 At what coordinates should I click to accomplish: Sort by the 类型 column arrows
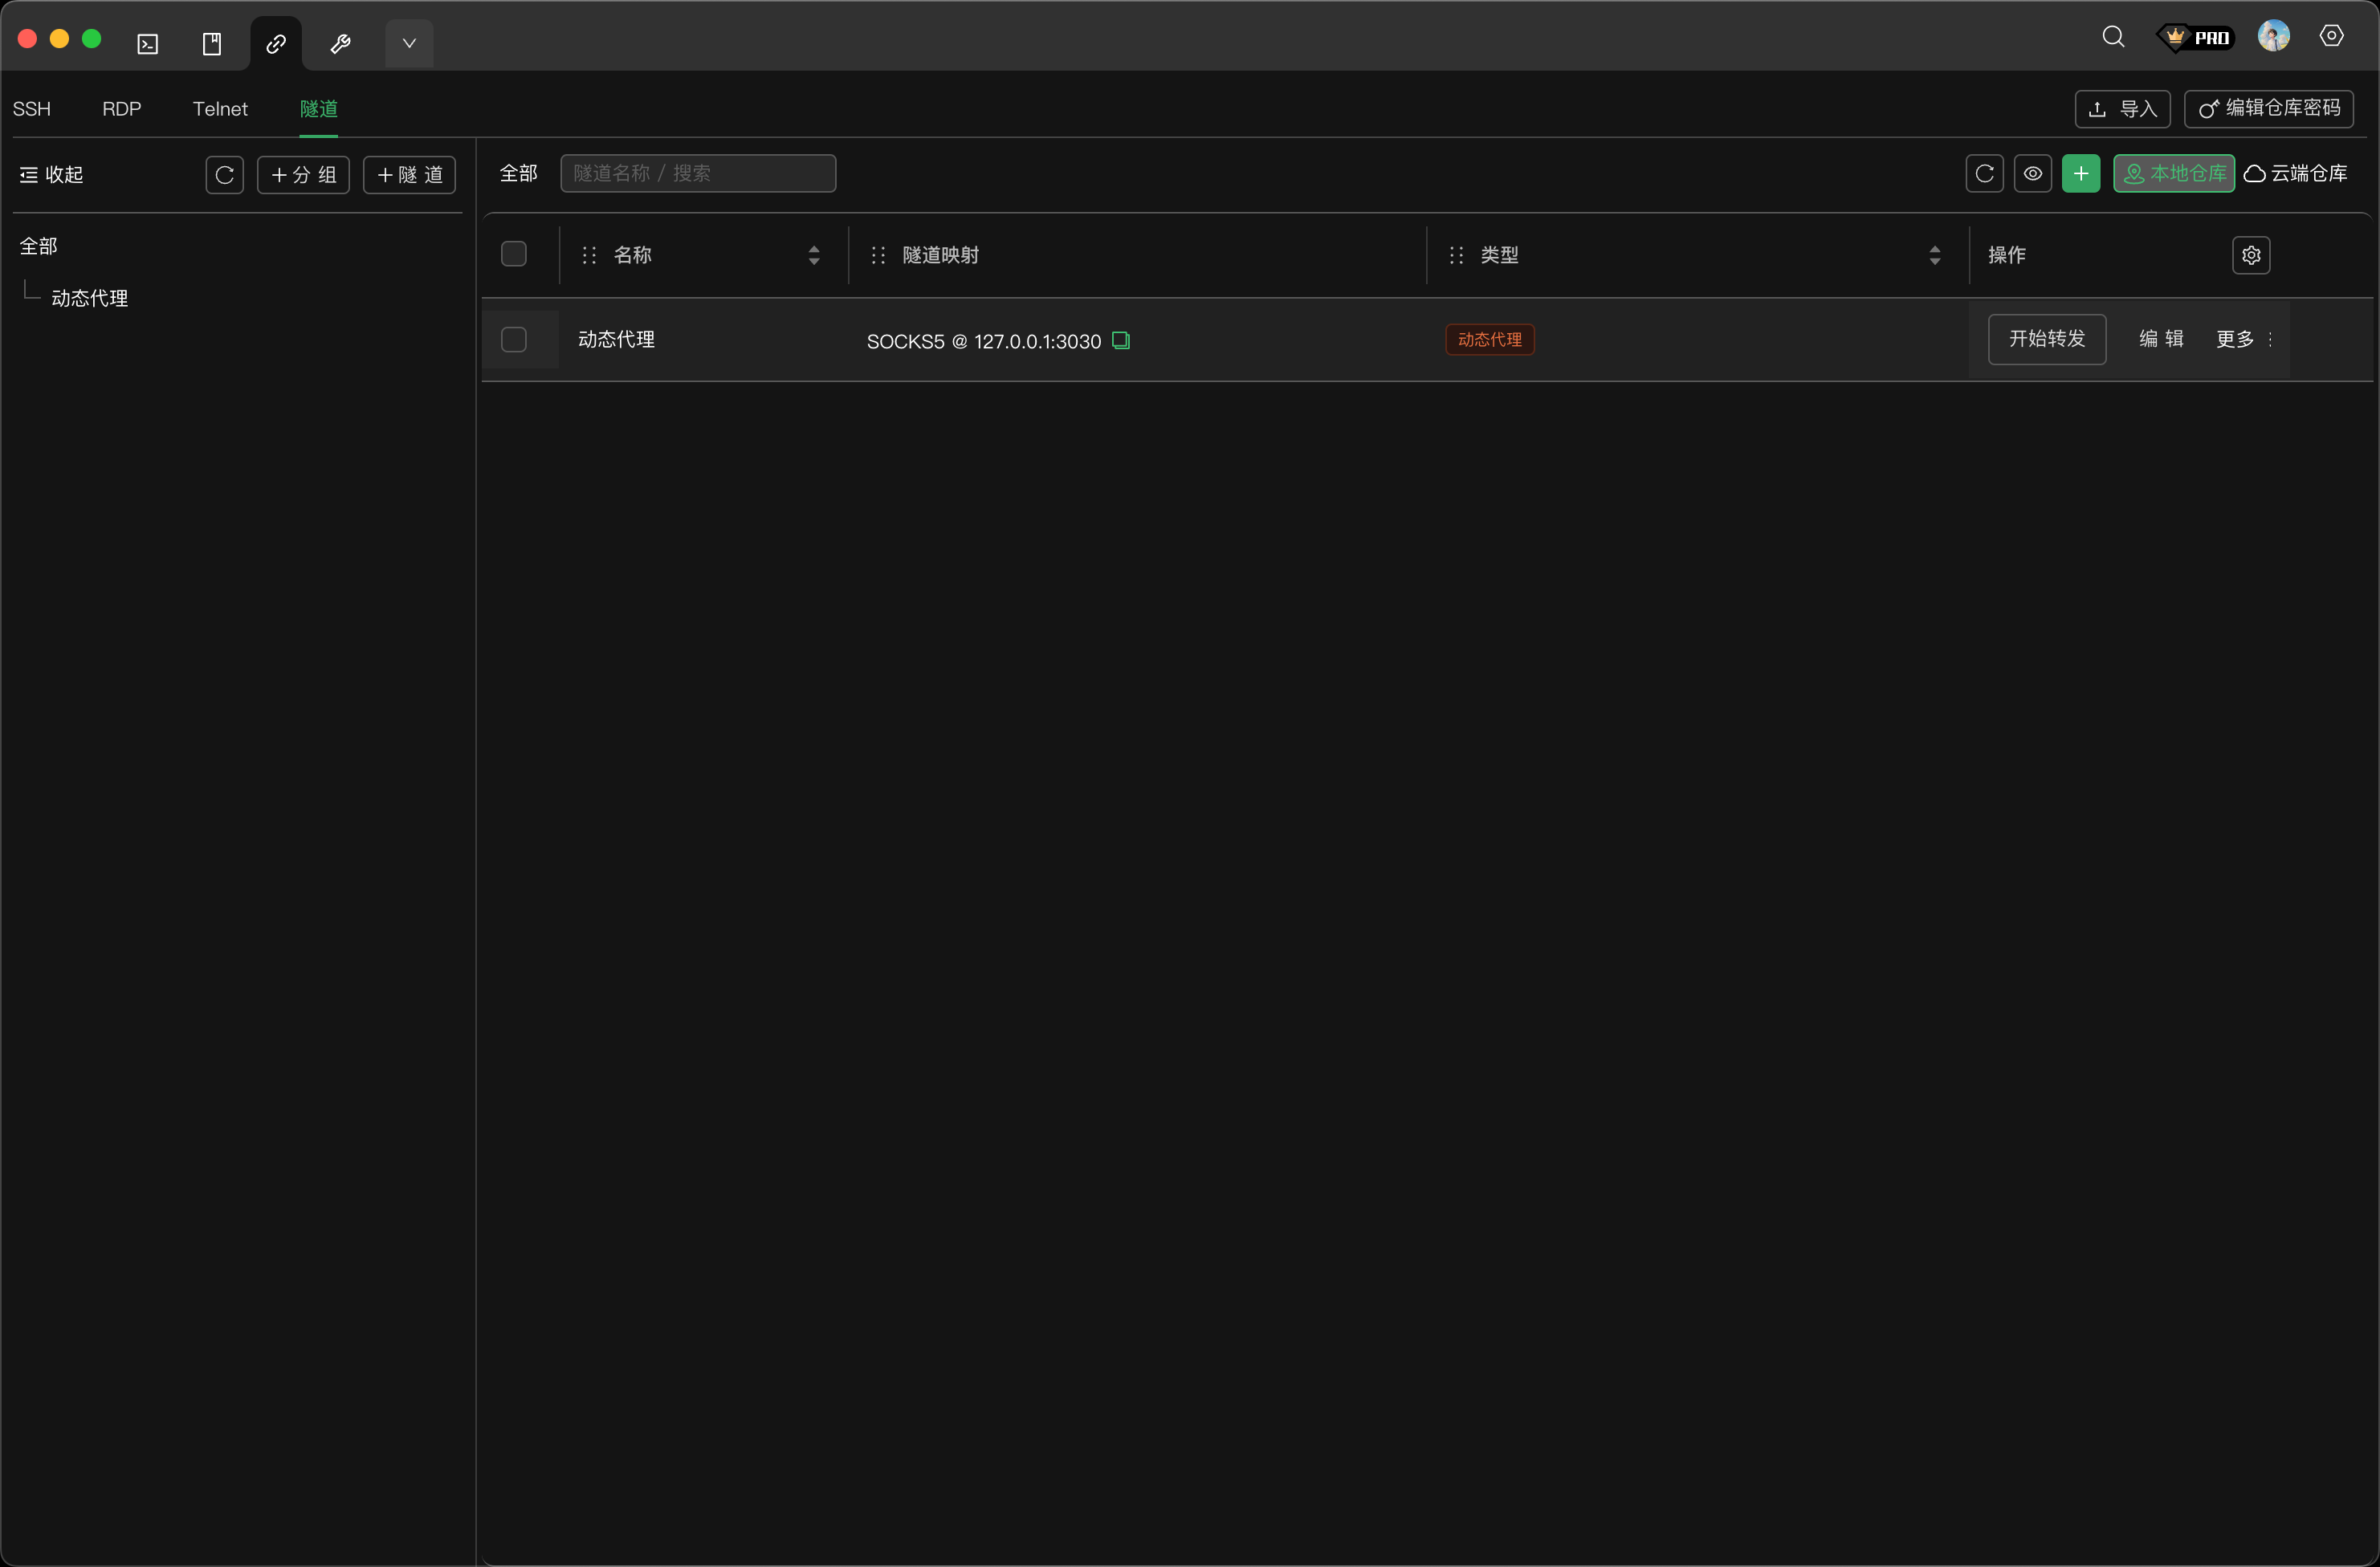1935,256
